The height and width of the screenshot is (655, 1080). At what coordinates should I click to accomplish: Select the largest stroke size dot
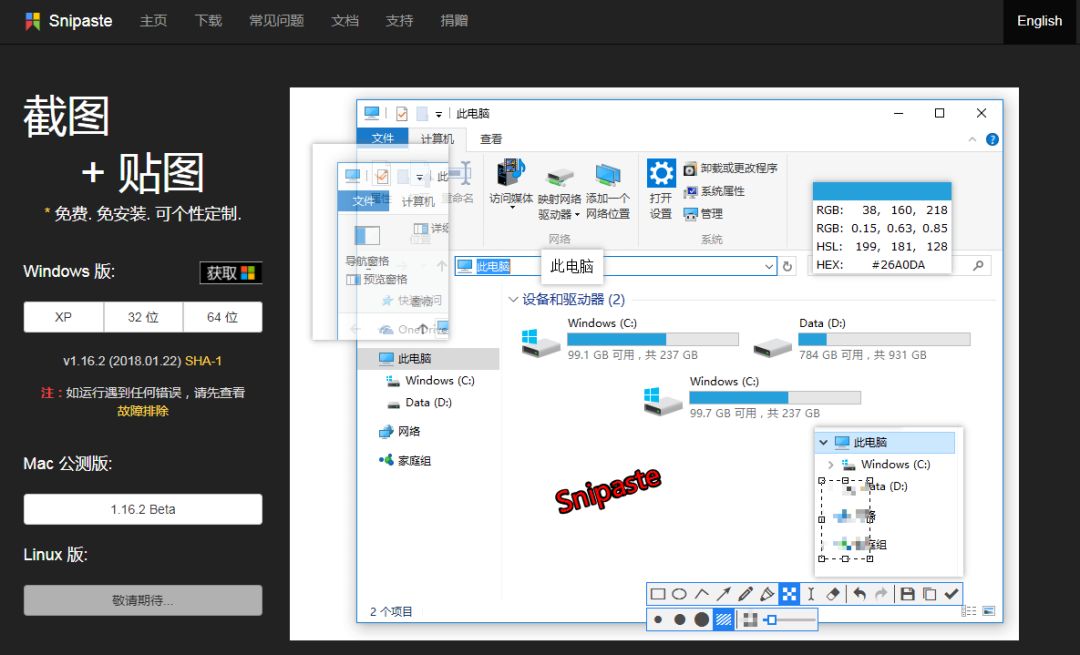(x=700, y=618)
